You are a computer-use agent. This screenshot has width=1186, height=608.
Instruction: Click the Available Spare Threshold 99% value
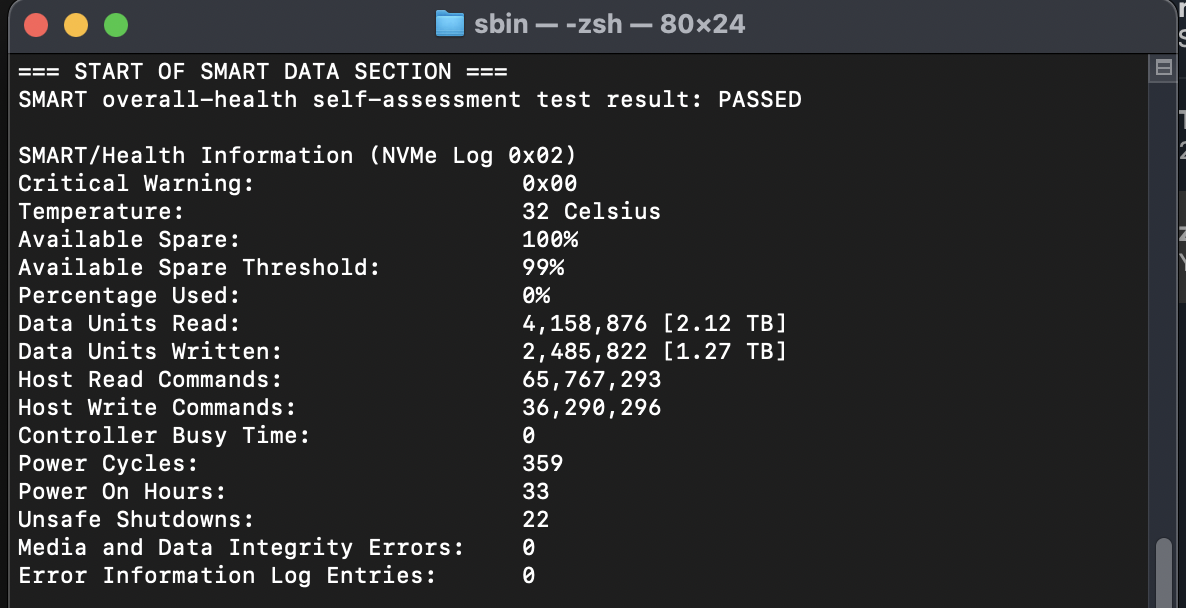pos(543,268)
